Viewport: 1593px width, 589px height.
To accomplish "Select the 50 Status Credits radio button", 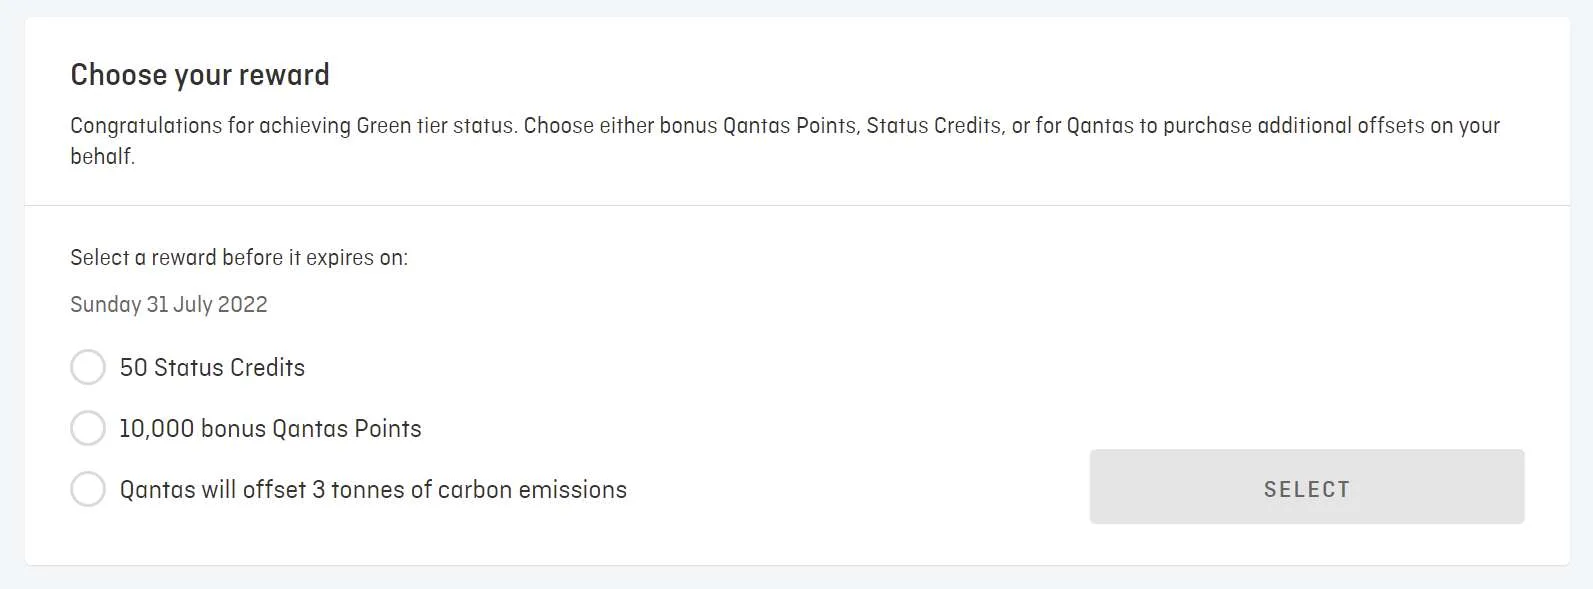I will 88,367.
